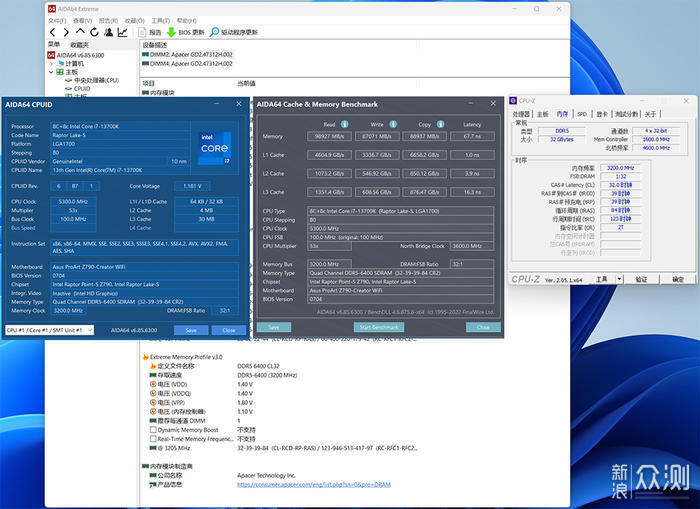Click Close in the Cache & Memory Benchmark
Viewport: 700px width, 509px height.
(x=483, y=327)
